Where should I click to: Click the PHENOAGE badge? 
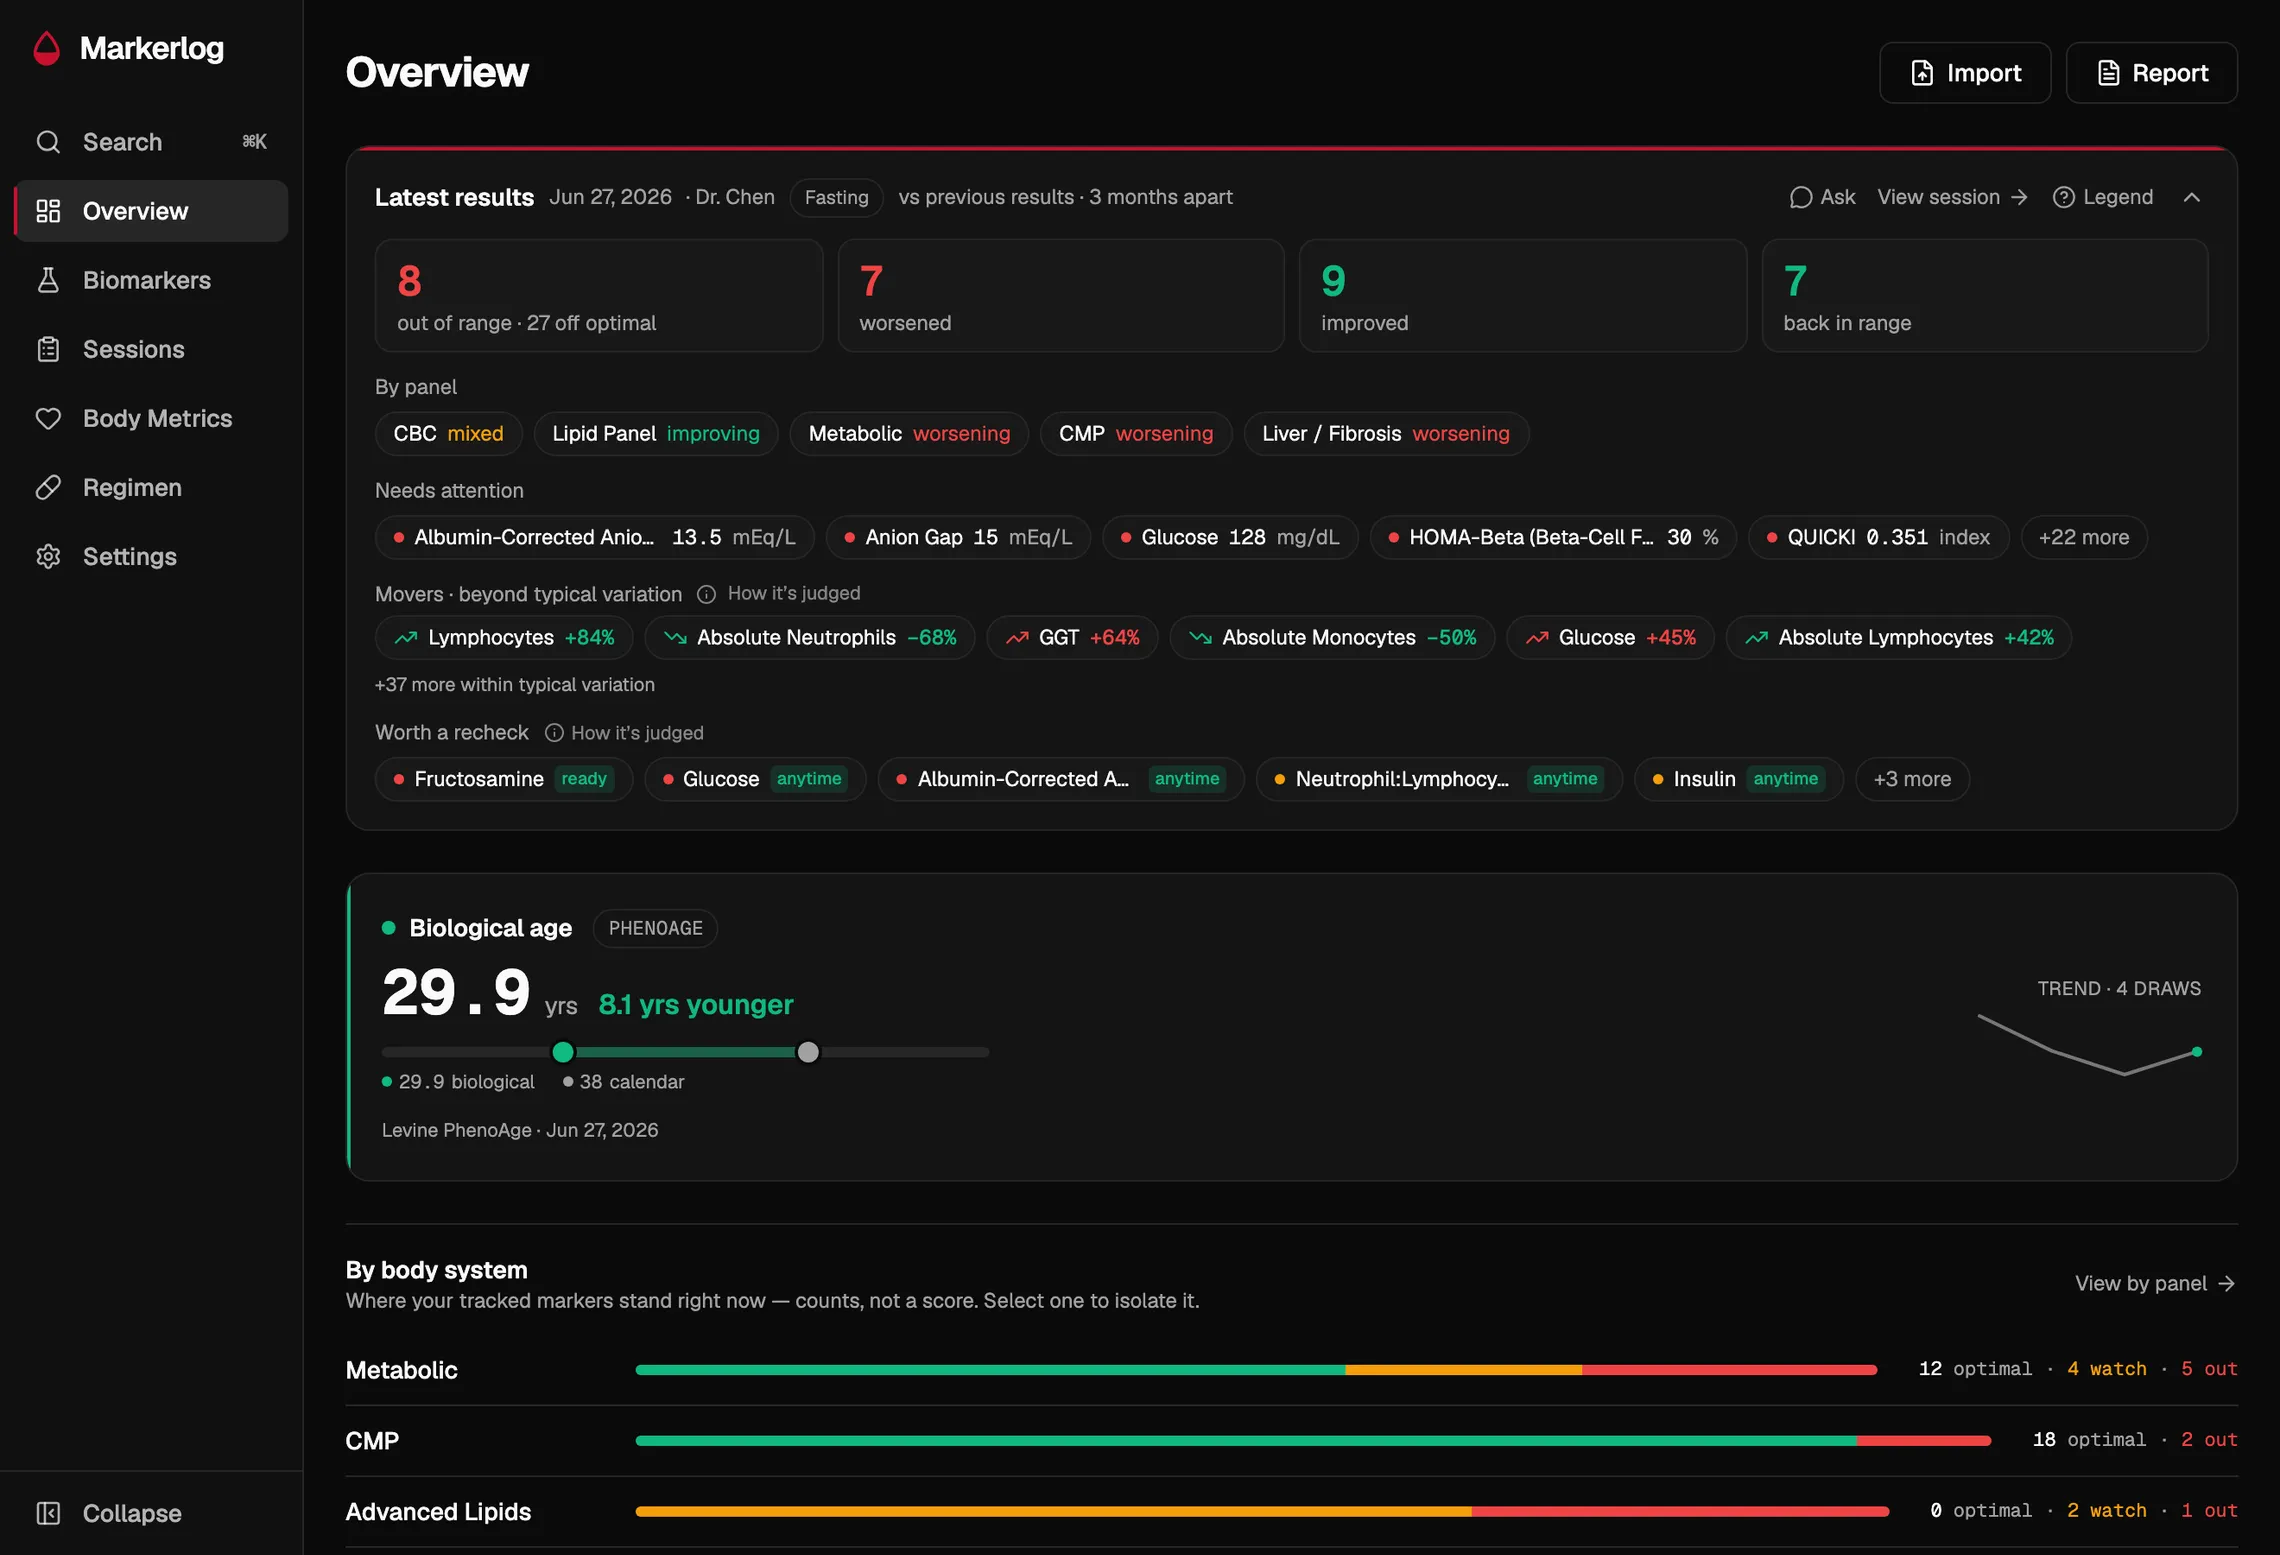pos(655,928)
